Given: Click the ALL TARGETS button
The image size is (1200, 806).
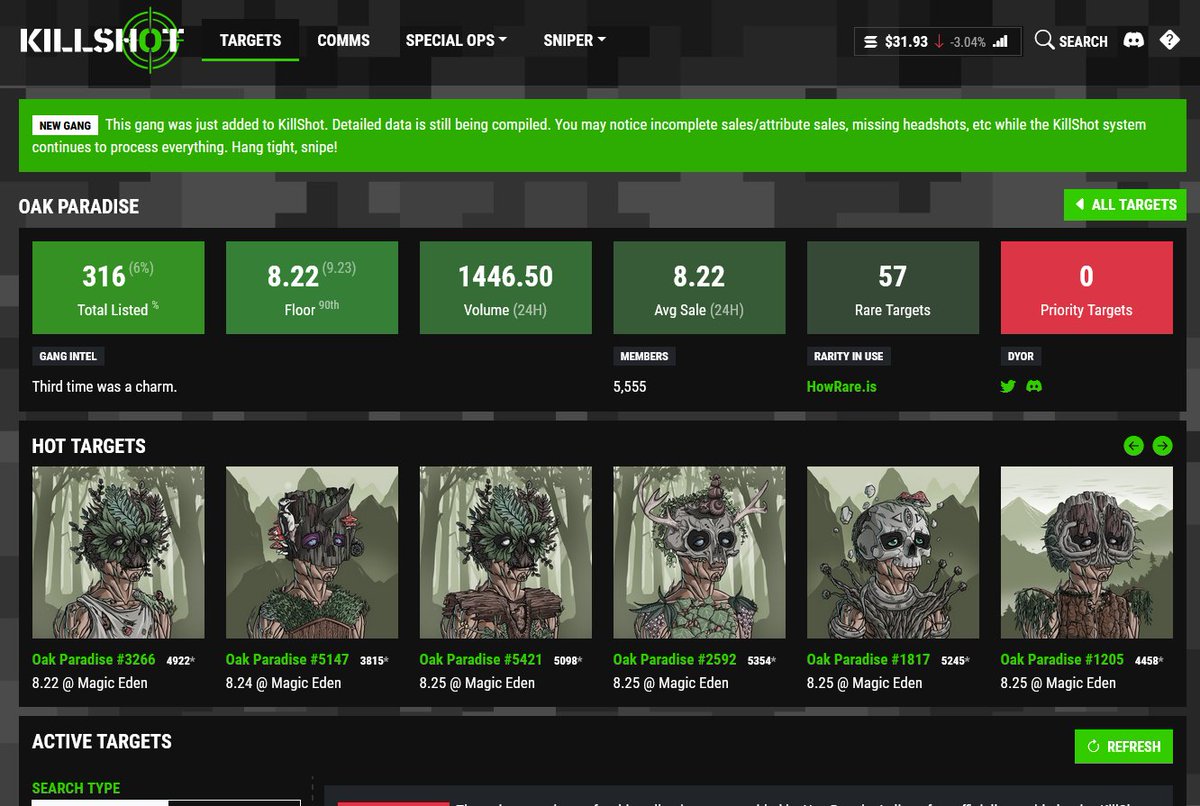Looking at the screenshot, I should point(1124,204).
